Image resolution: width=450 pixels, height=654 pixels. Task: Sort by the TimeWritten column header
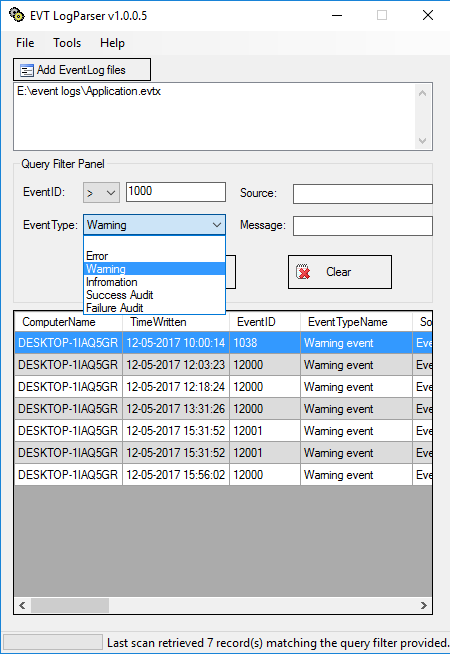pyautogui.click(x=176, y=322)
